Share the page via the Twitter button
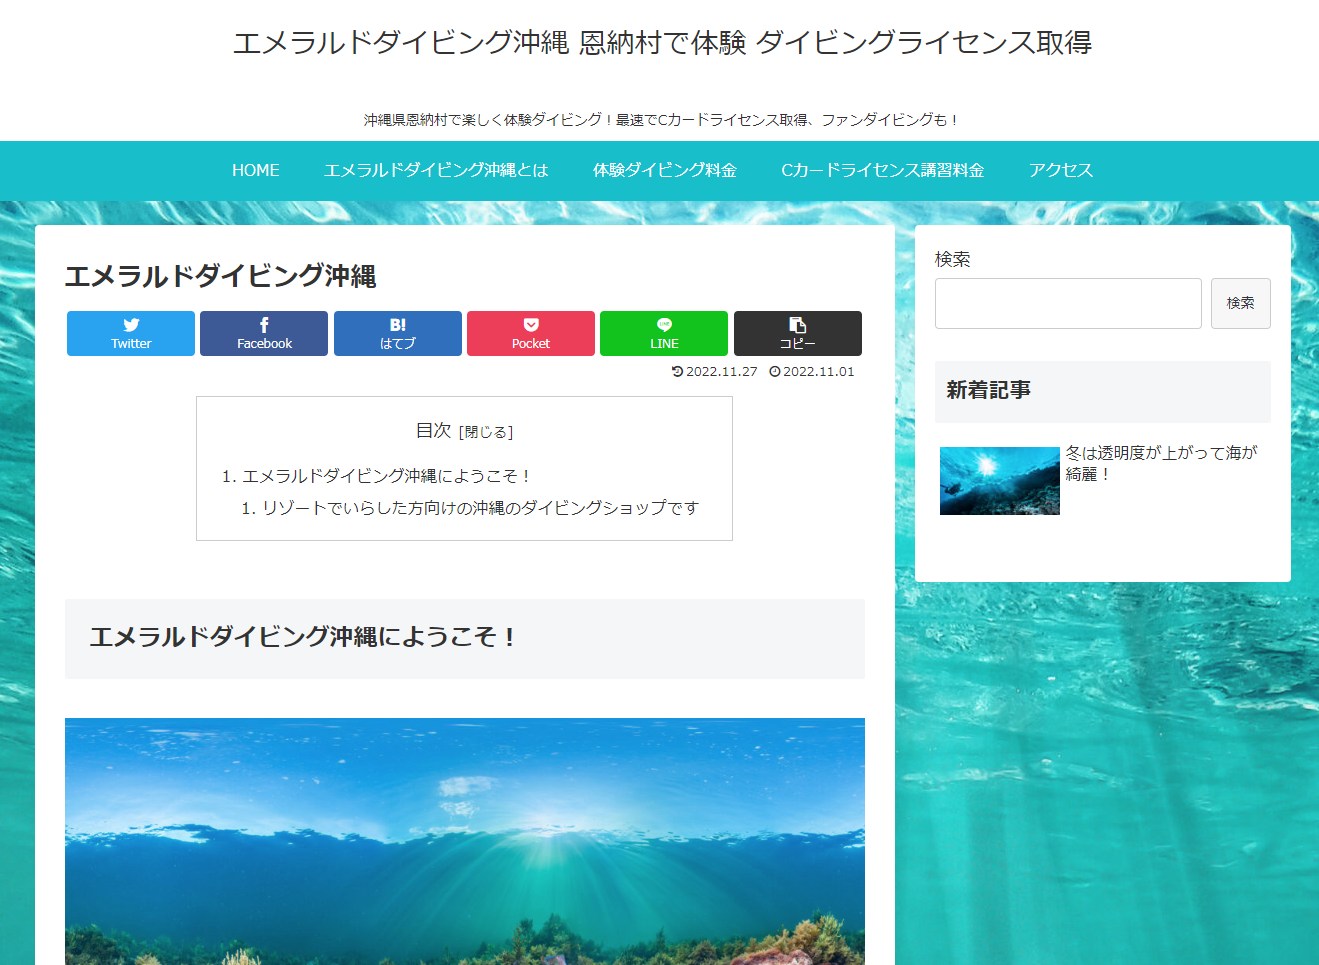Screen dimensions: 1319x965 (131, 333)
